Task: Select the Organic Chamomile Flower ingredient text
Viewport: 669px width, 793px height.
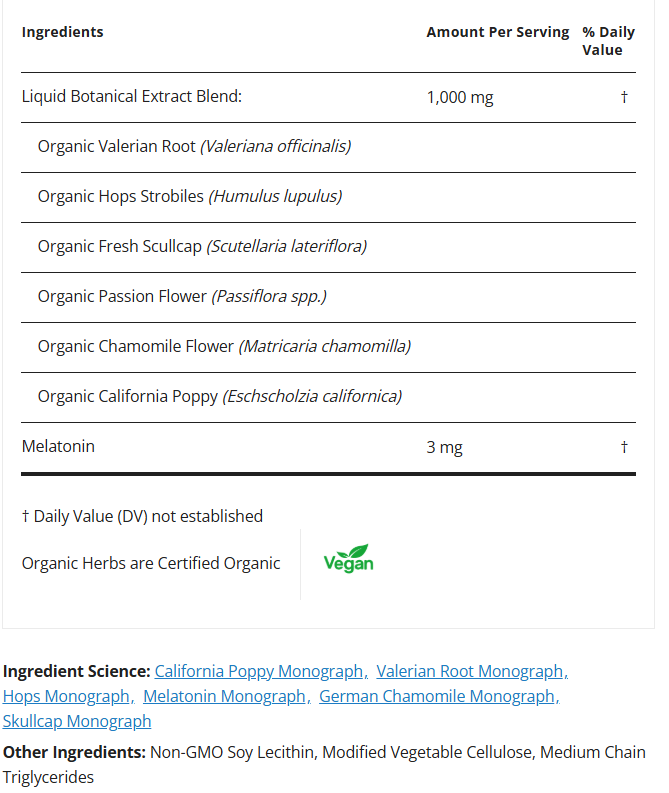Action: 224,346
